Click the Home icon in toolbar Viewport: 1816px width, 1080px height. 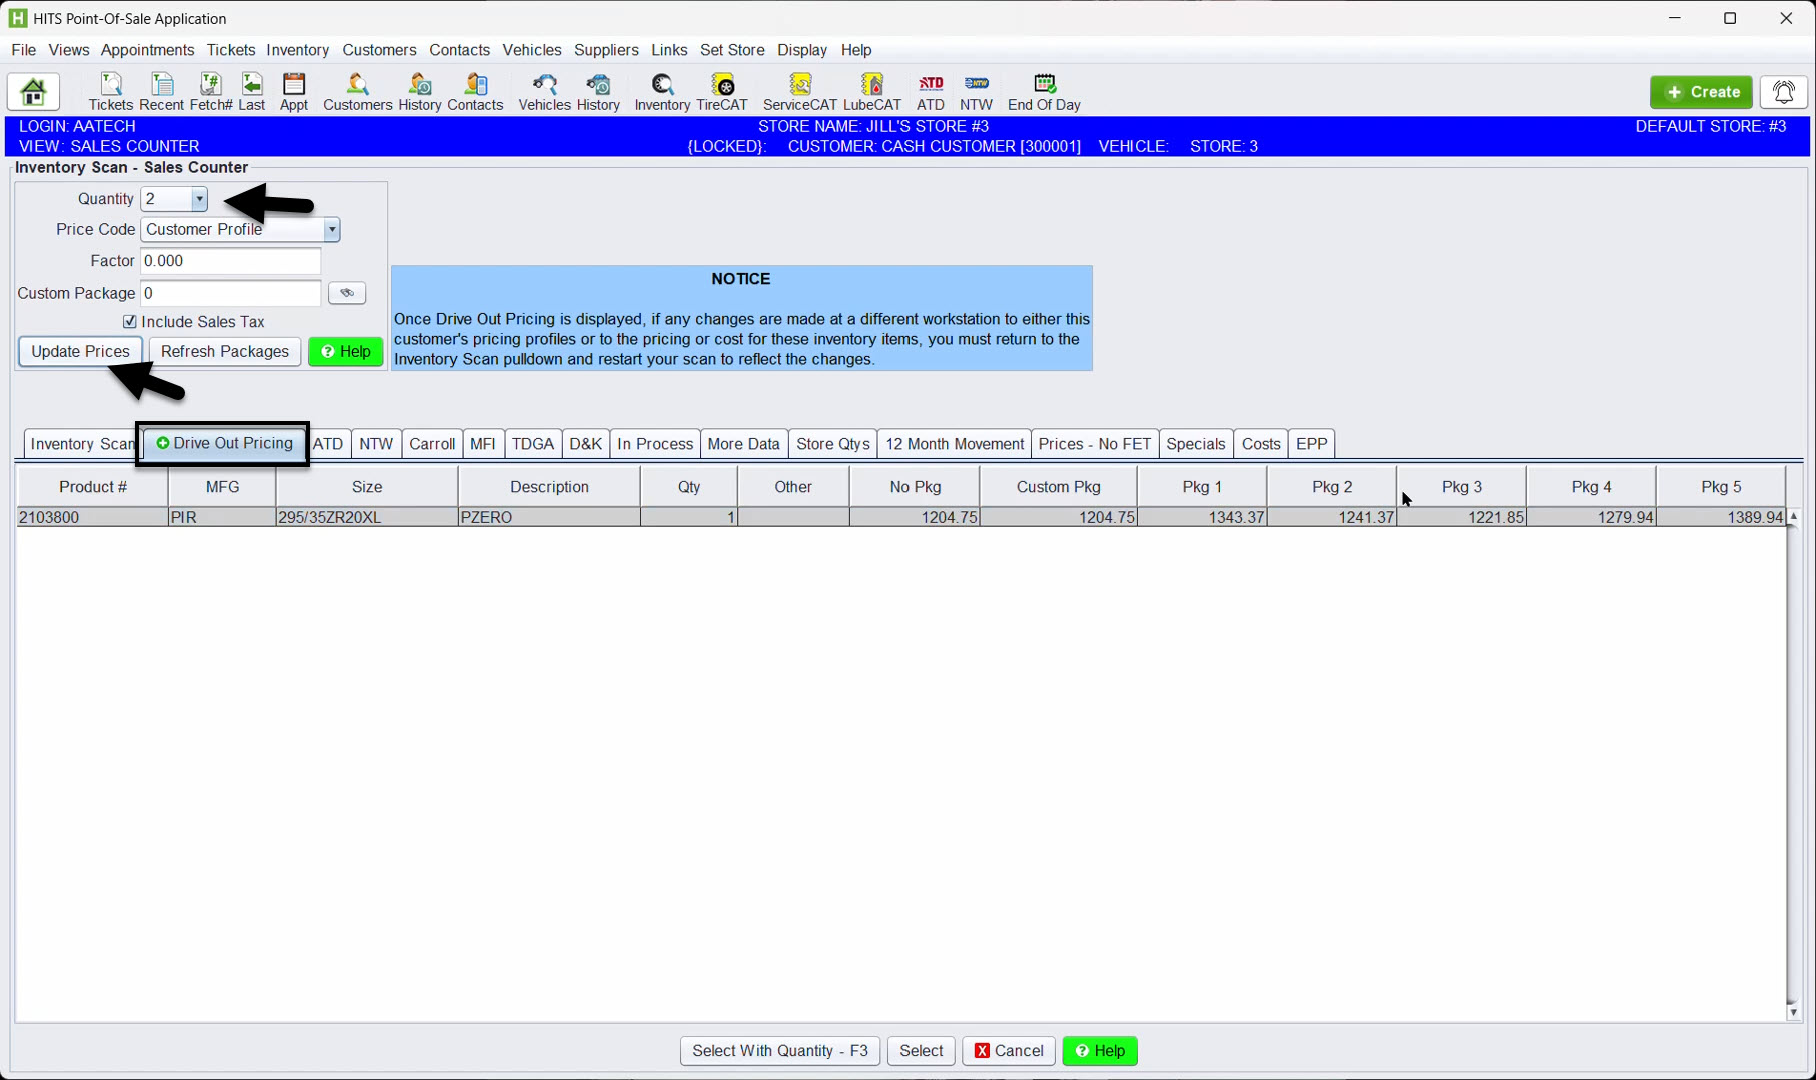(x=33, y=92)
